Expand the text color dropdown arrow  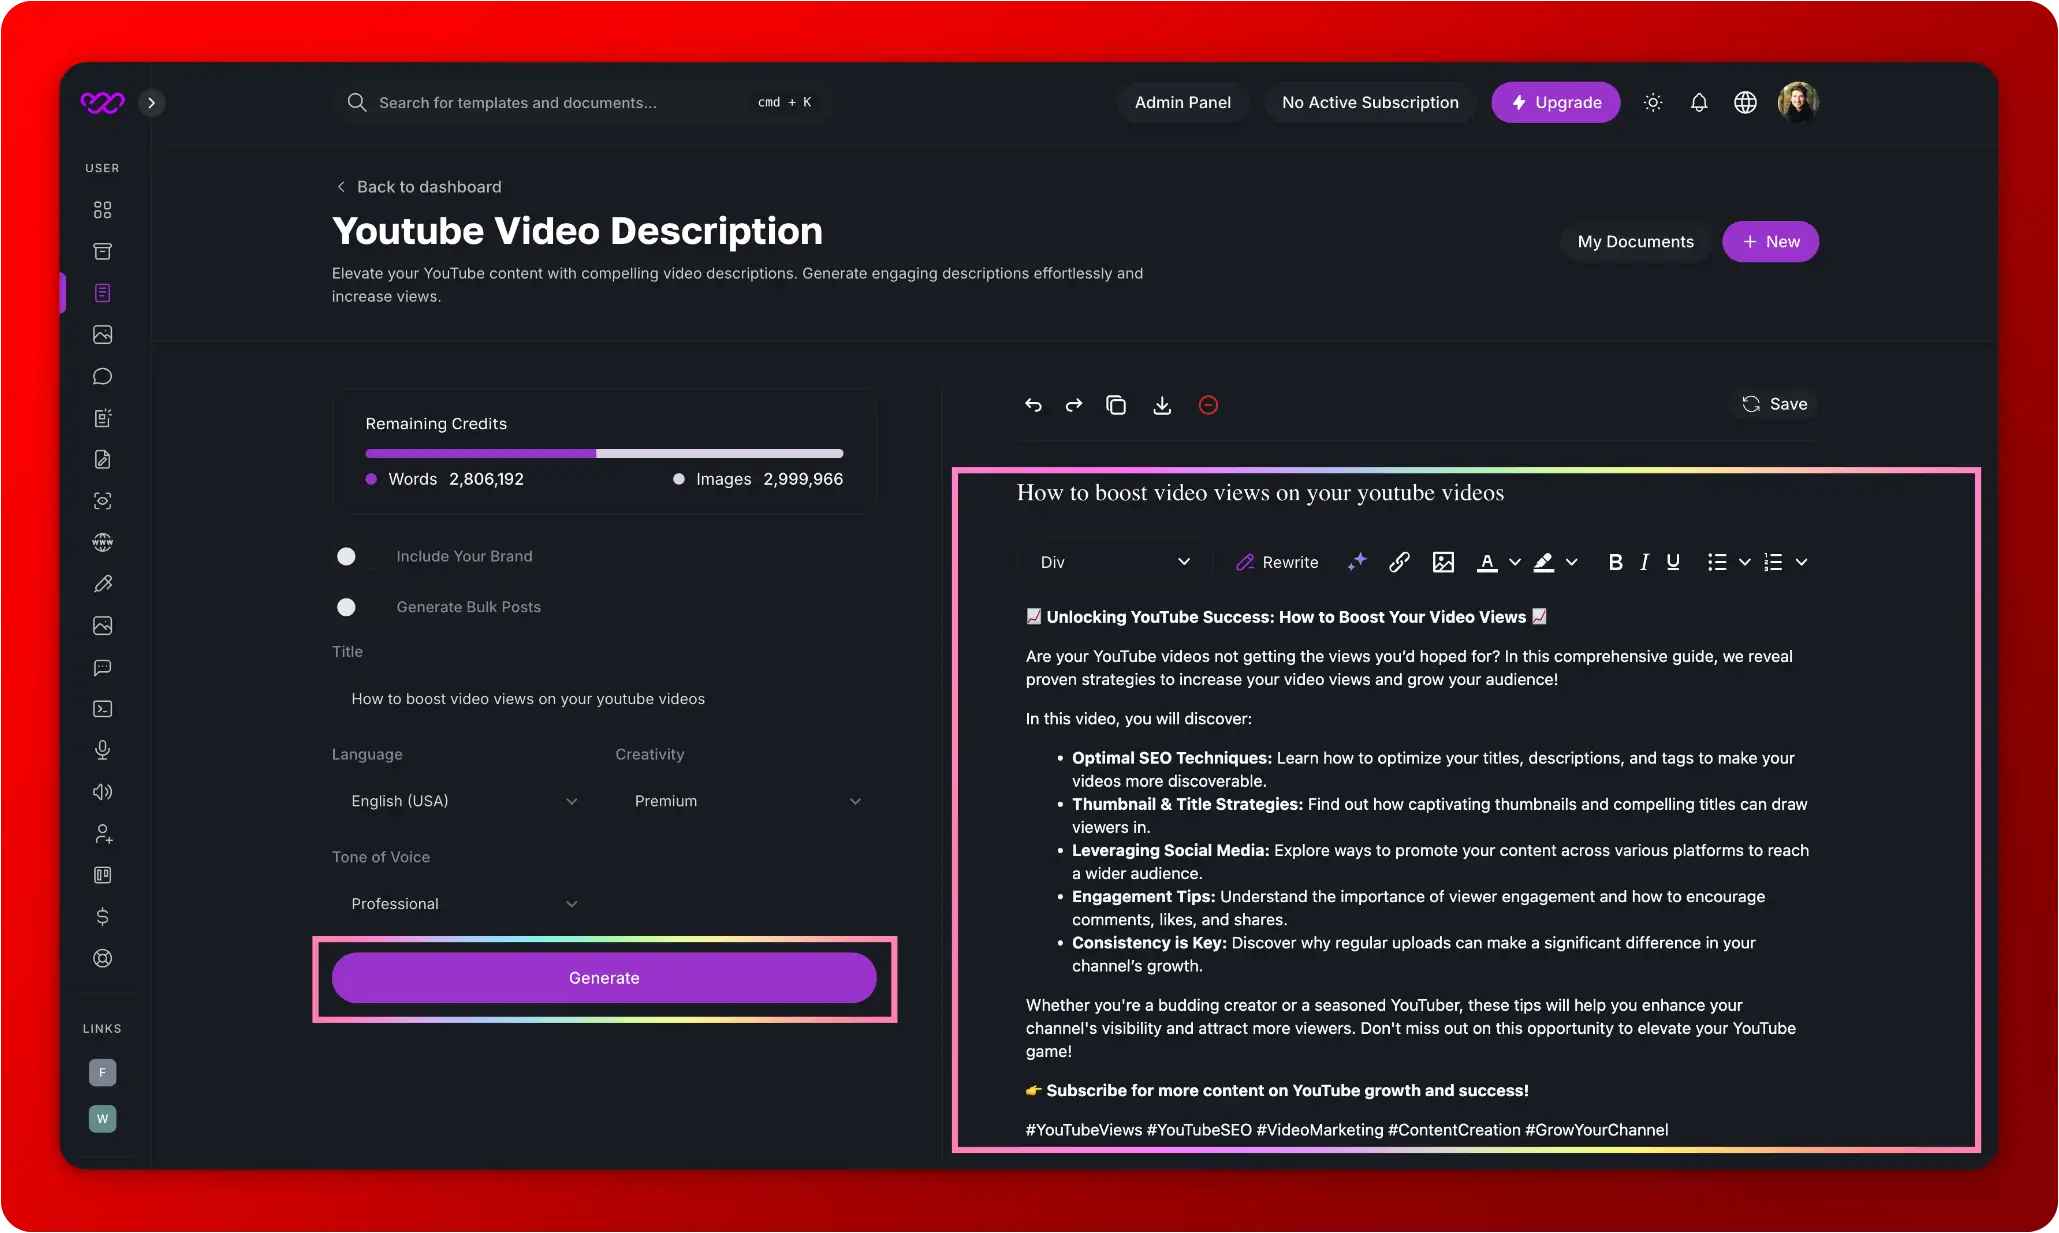(x=1515, y=562)
